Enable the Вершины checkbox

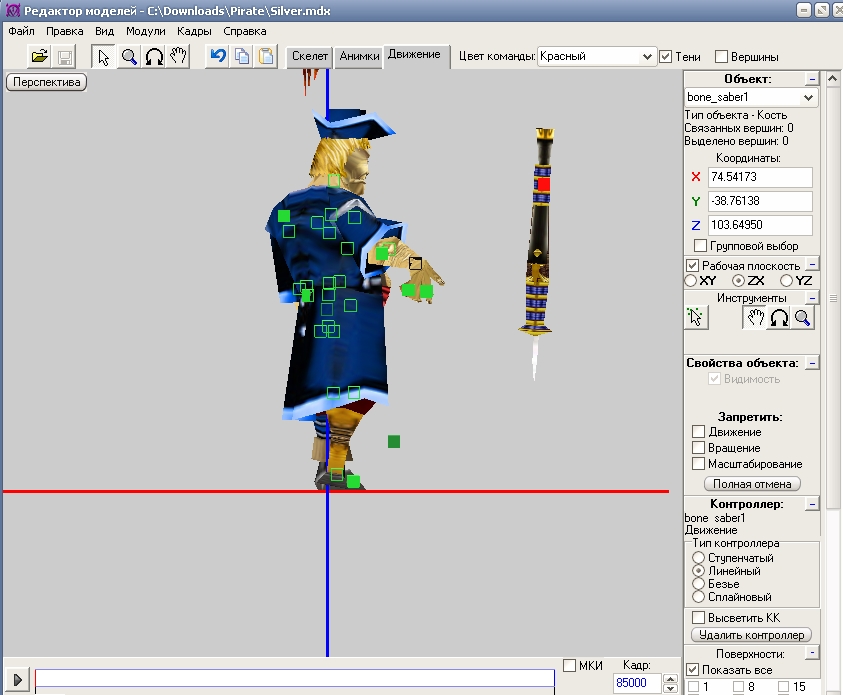click(721, 57)
